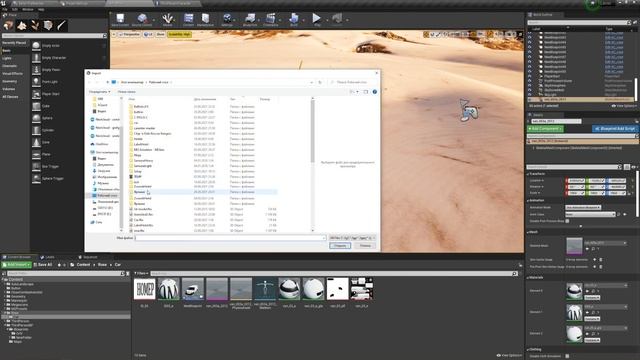The image size is (640, 360).
Task: Select the Lights category in Place panel
Action: (7, 58)
